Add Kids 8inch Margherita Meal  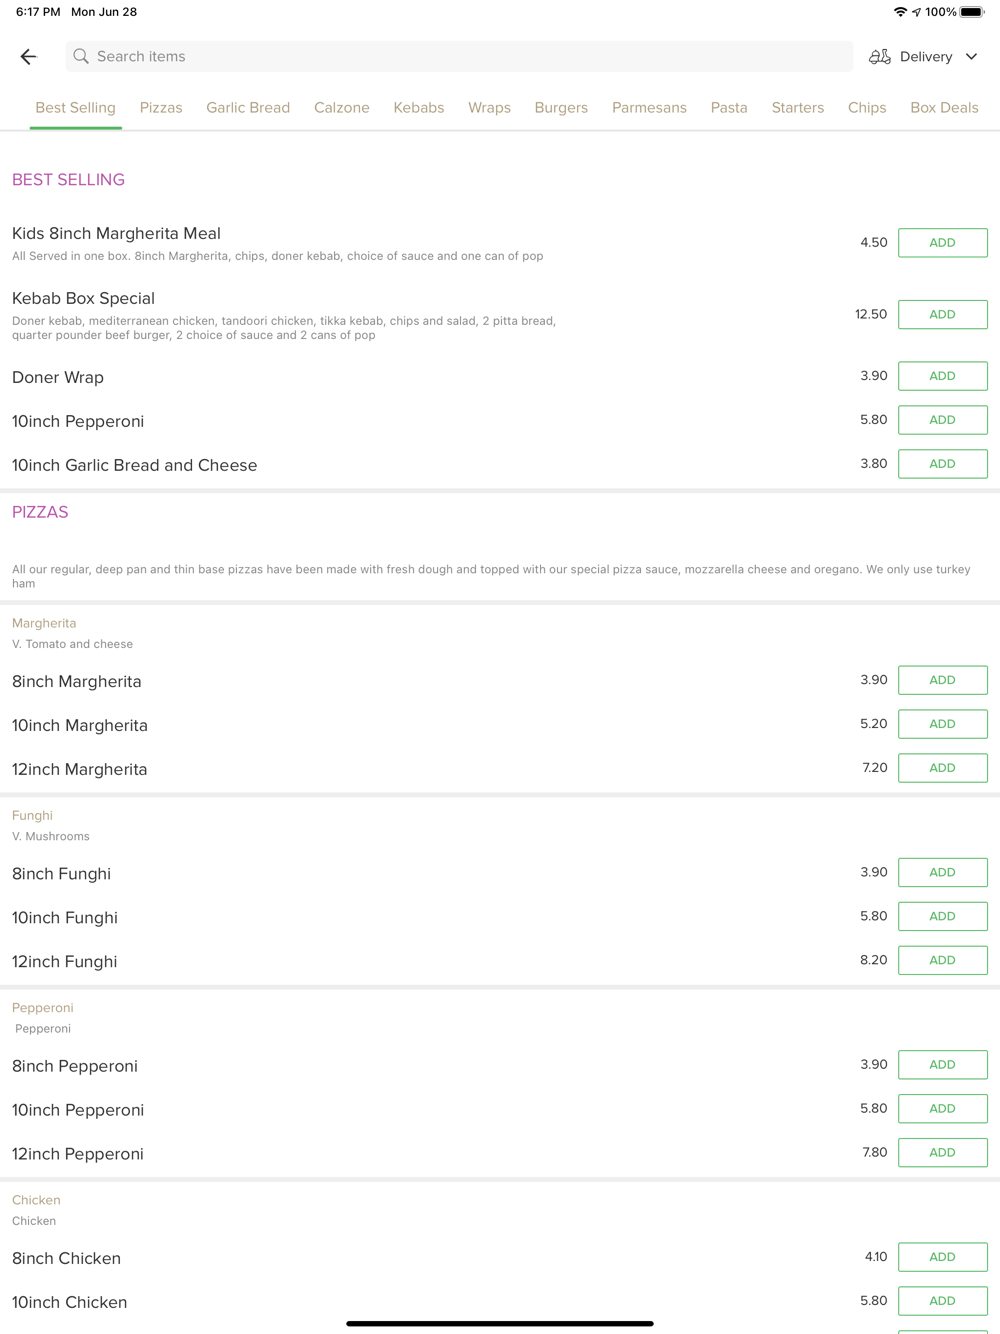point(942,243)
